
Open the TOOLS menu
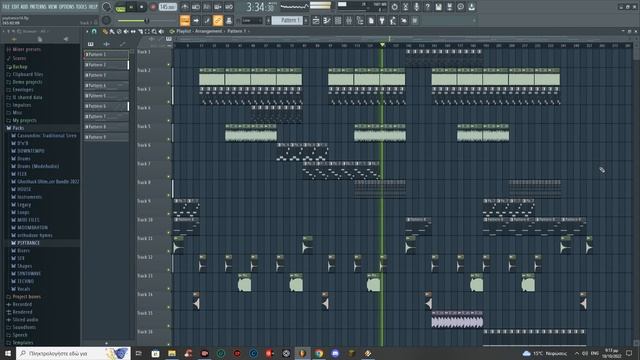[82, 7]
